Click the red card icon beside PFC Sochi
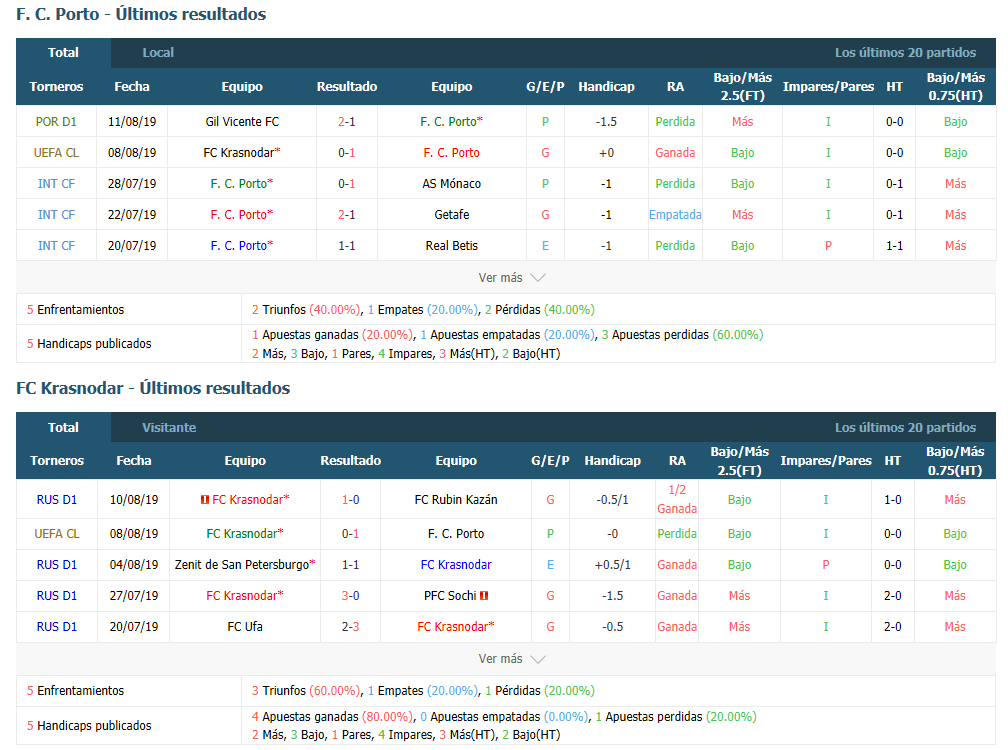Viewport: 1008px width, 750px height. (x=484, y=596)
